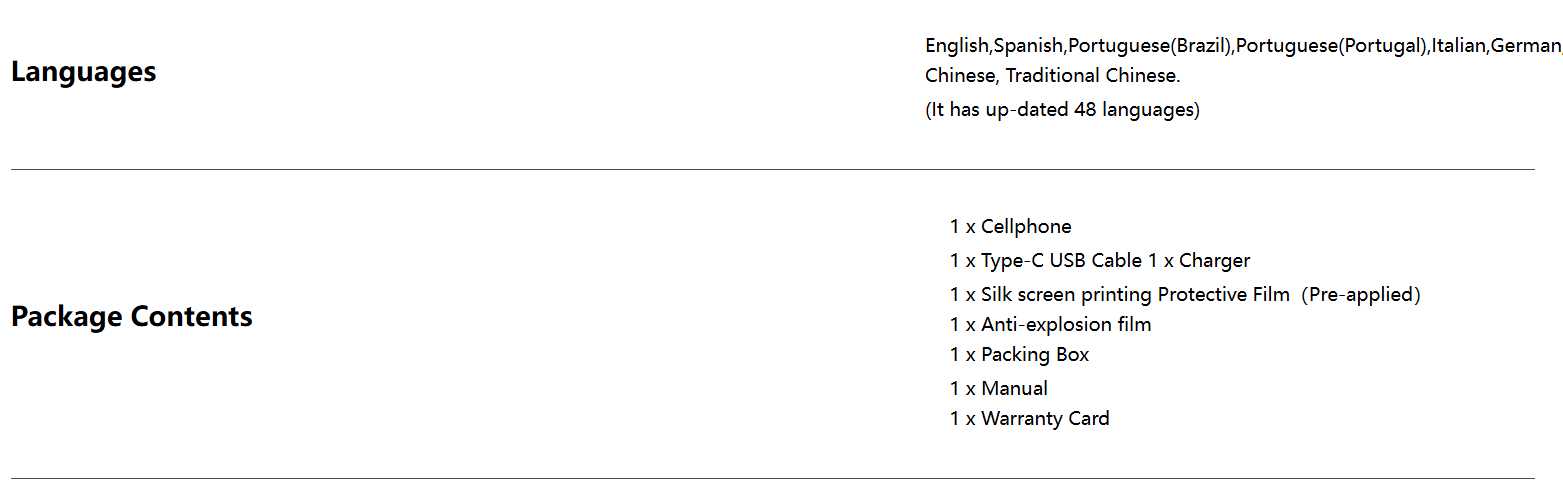Select the Portuguese(Portugal) language text
This screenshot has width=1563, height=494.
pos(1331,46)
